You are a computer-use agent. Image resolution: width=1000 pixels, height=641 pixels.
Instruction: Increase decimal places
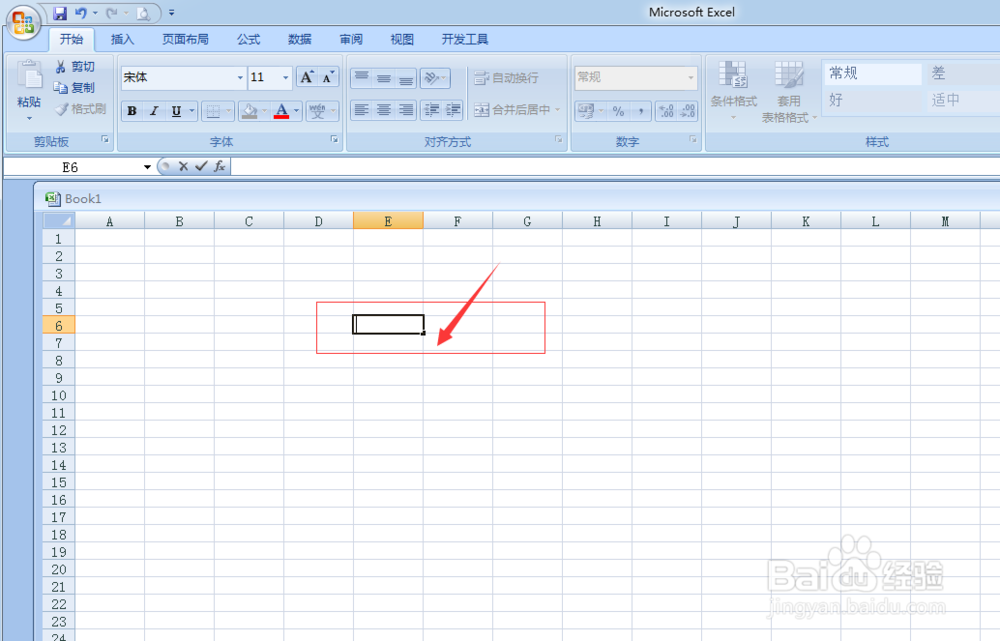[666, 111]
